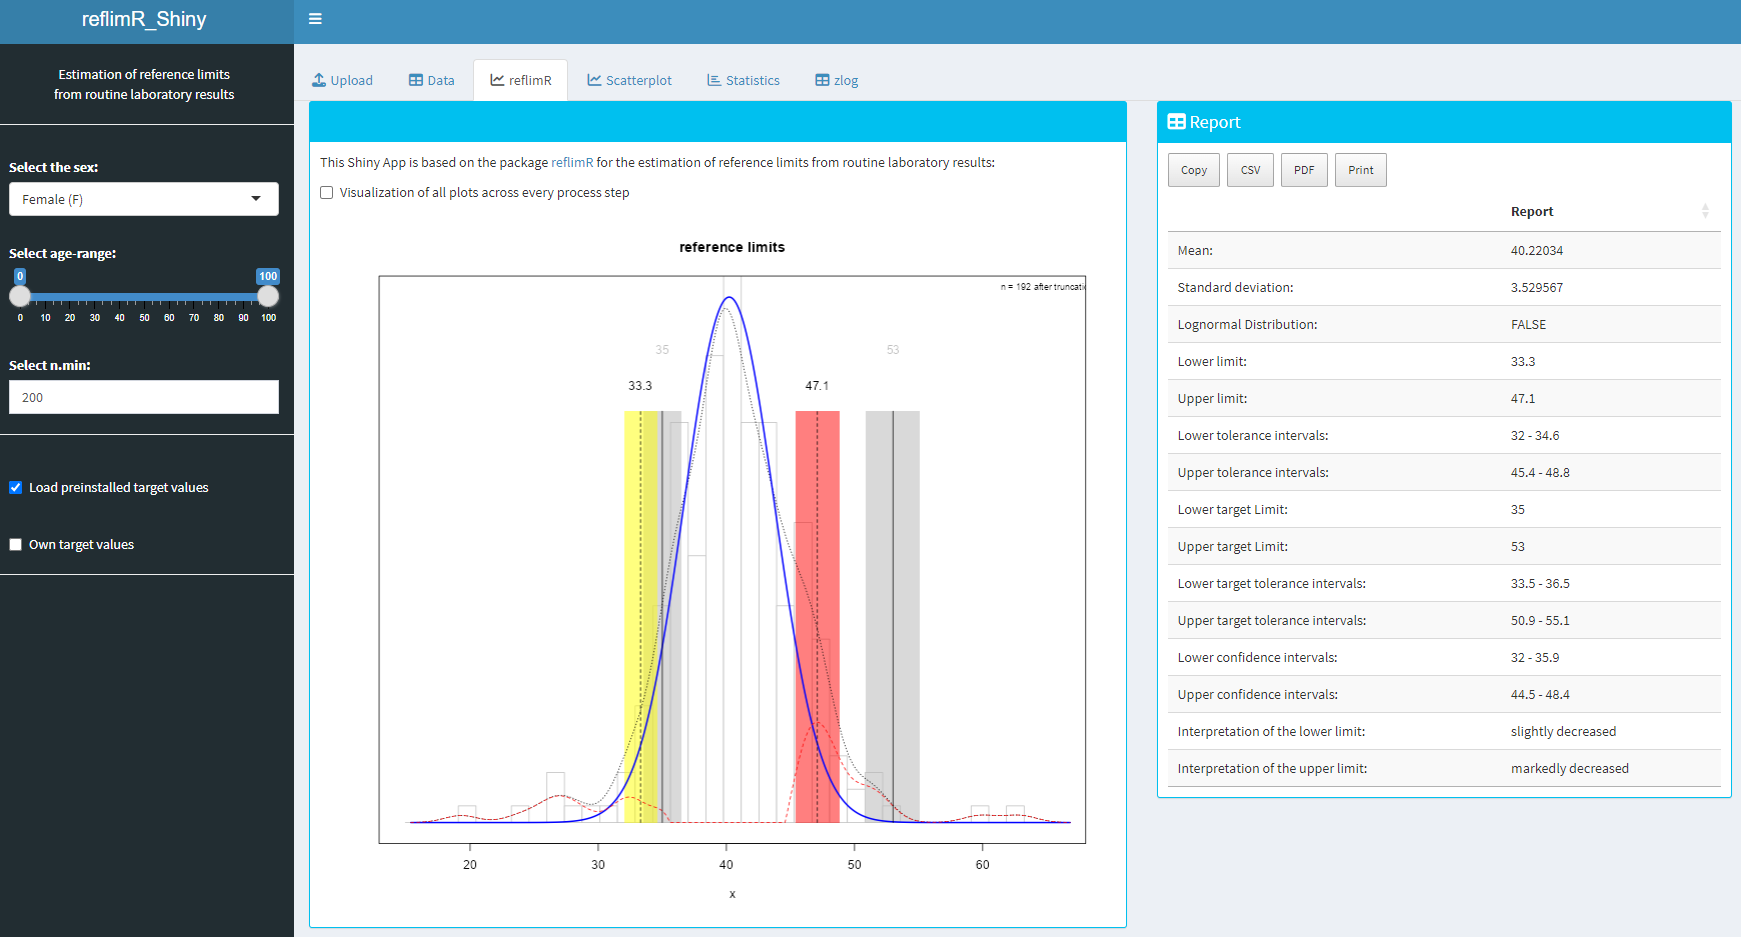Click the age-range lower slider handle at 0
This screenshot has width=1741, height=937.
click(x=20, y=296)
